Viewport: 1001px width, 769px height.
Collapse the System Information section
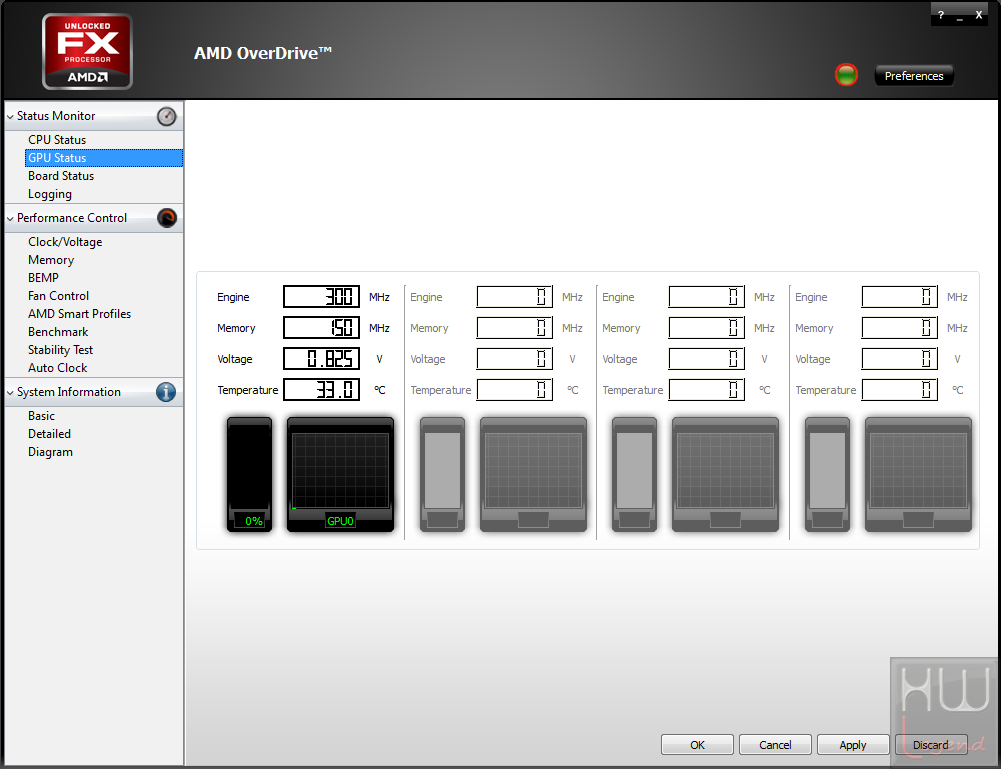coord(10,393)
